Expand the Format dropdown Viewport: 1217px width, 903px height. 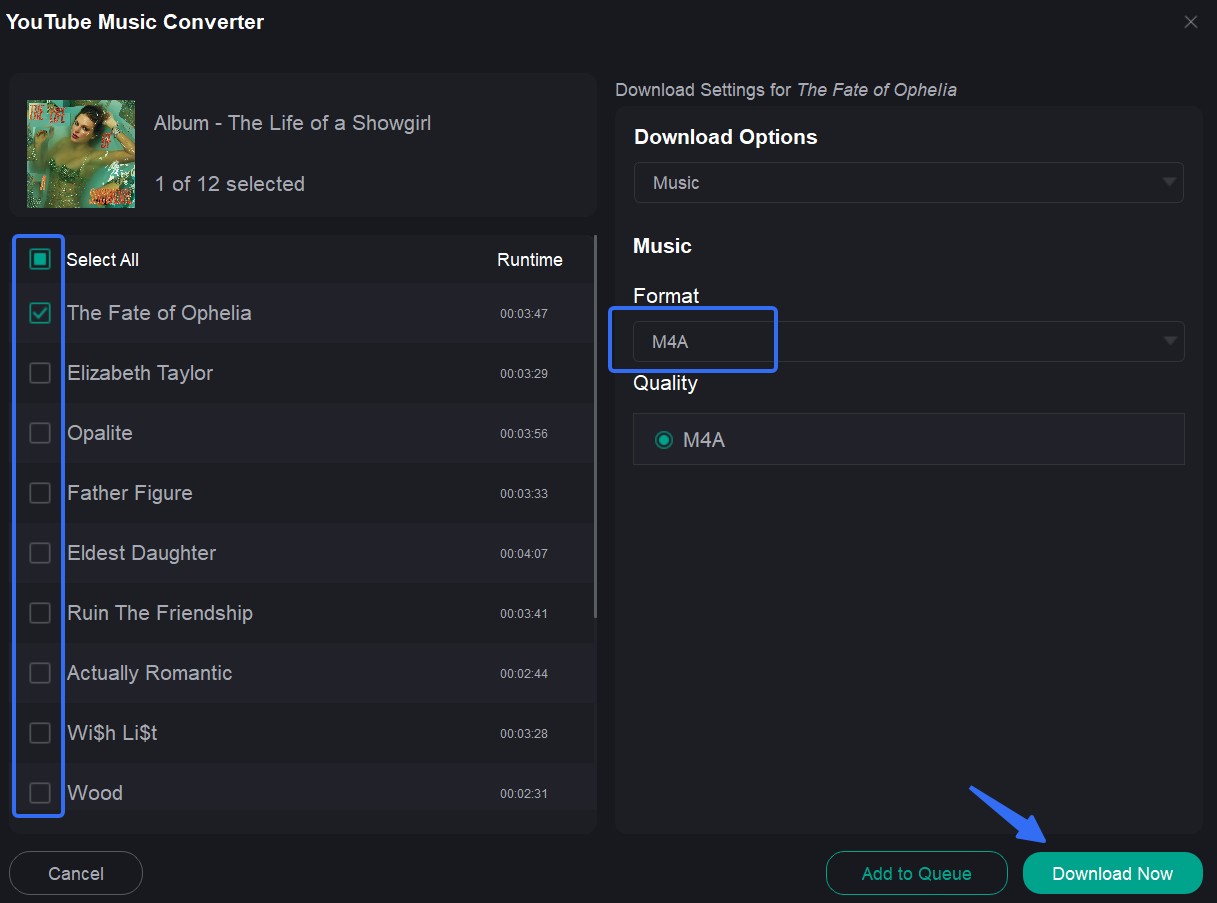pos(908,341)
